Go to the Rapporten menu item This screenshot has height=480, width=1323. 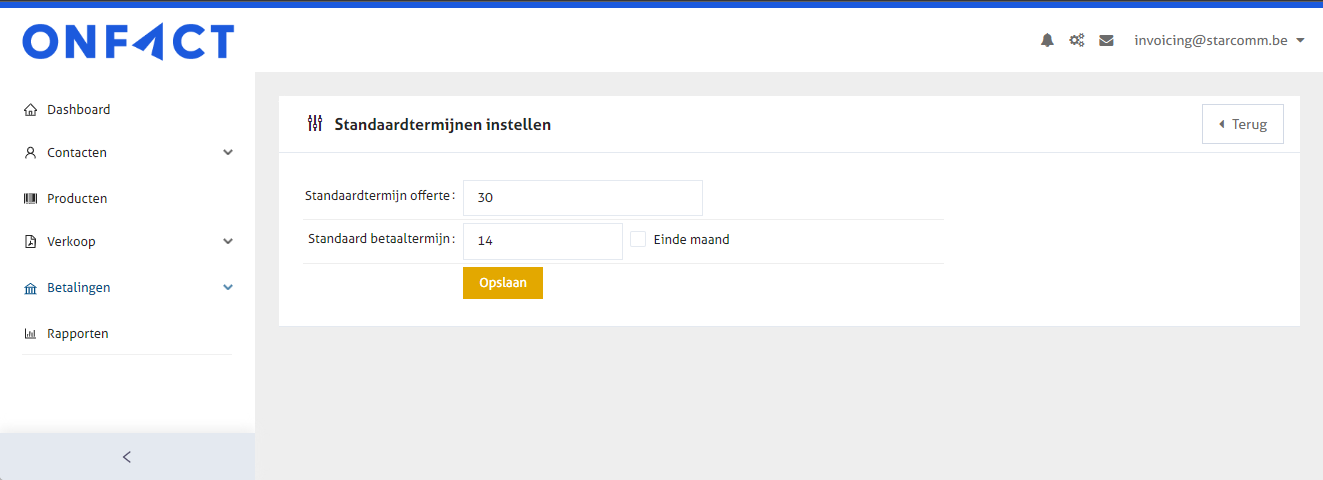pyautogui.click(x=78, y=334)
